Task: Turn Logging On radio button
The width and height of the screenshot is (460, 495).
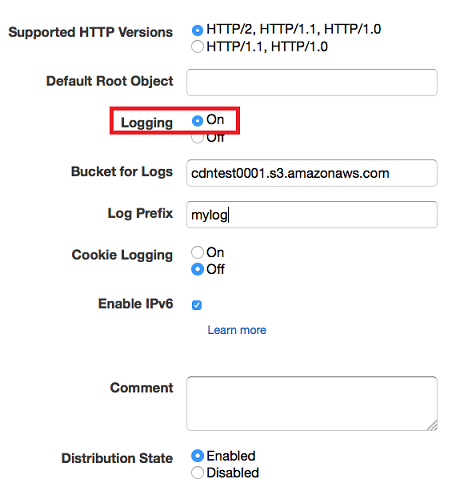Action: pyautogui.click(x=197, y=120)
